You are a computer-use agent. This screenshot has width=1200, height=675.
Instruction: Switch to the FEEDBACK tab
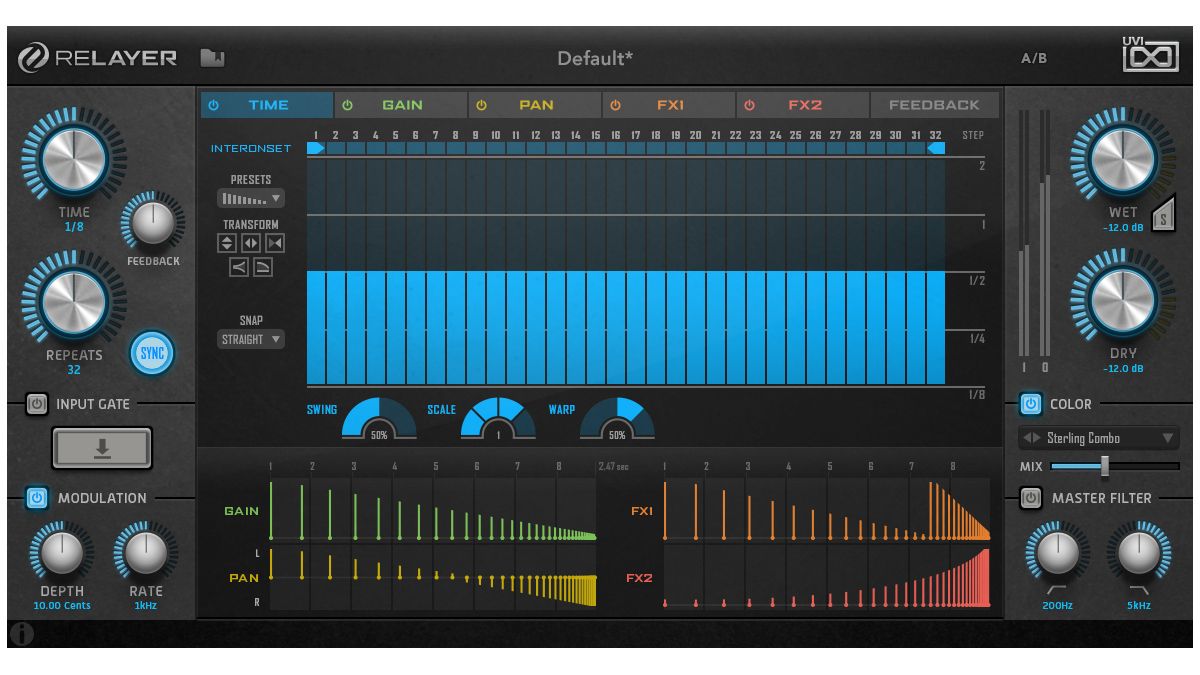point(934,105)
